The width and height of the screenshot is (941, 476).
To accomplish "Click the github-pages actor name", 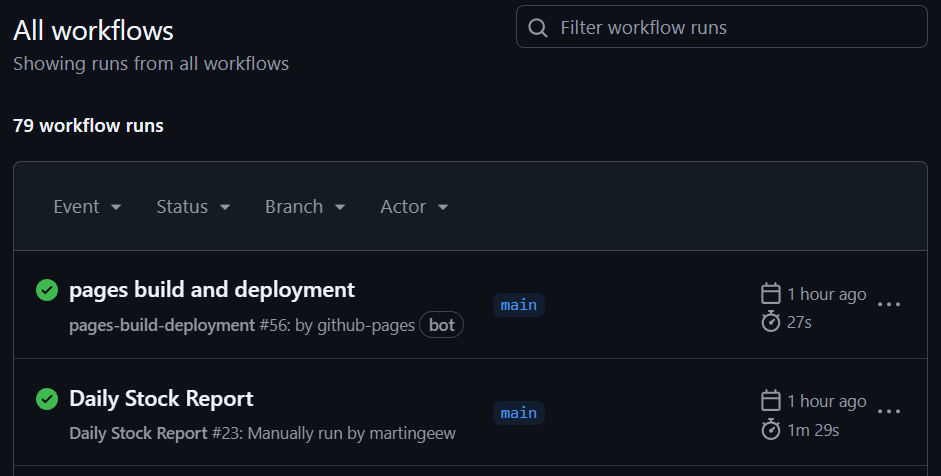I will (x=366, y=325).
